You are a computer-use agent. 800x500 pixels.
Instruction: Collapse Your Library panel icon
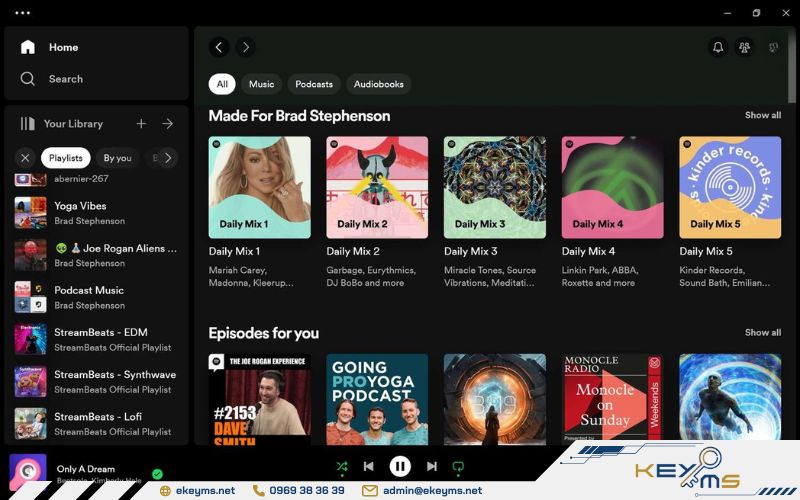click(28, 123)
